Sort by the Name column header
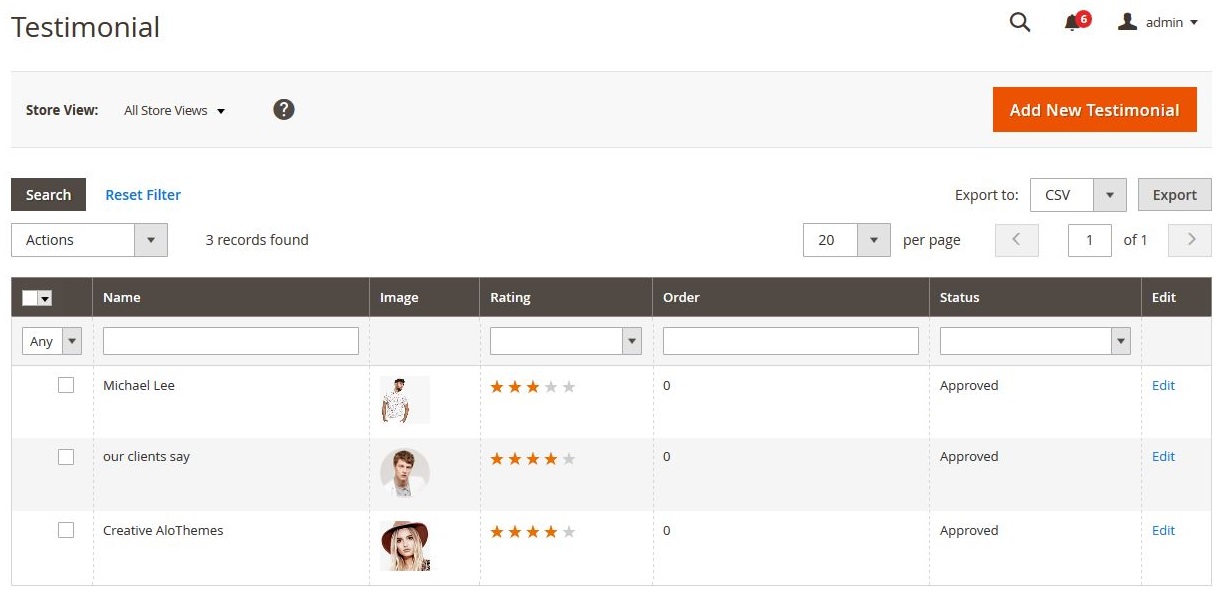Viewport: 1225px width, 599px height. pos(122,297)
